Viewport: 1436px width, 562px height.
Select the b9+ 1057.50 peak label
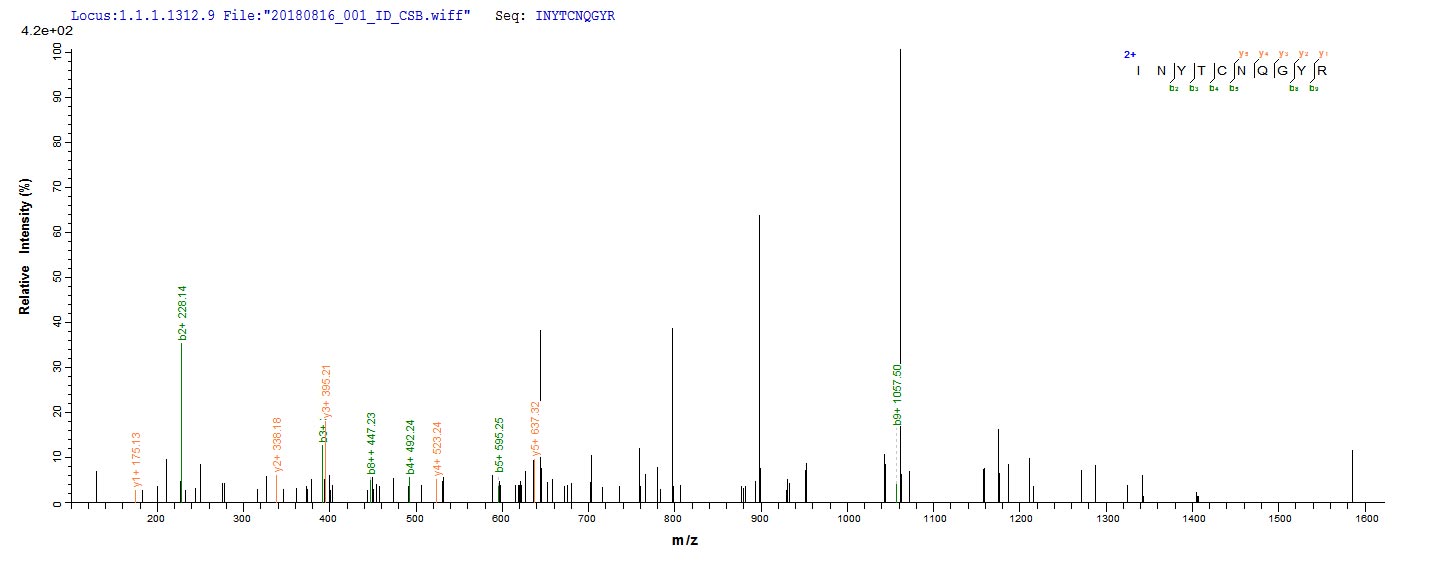click(898, 394)
